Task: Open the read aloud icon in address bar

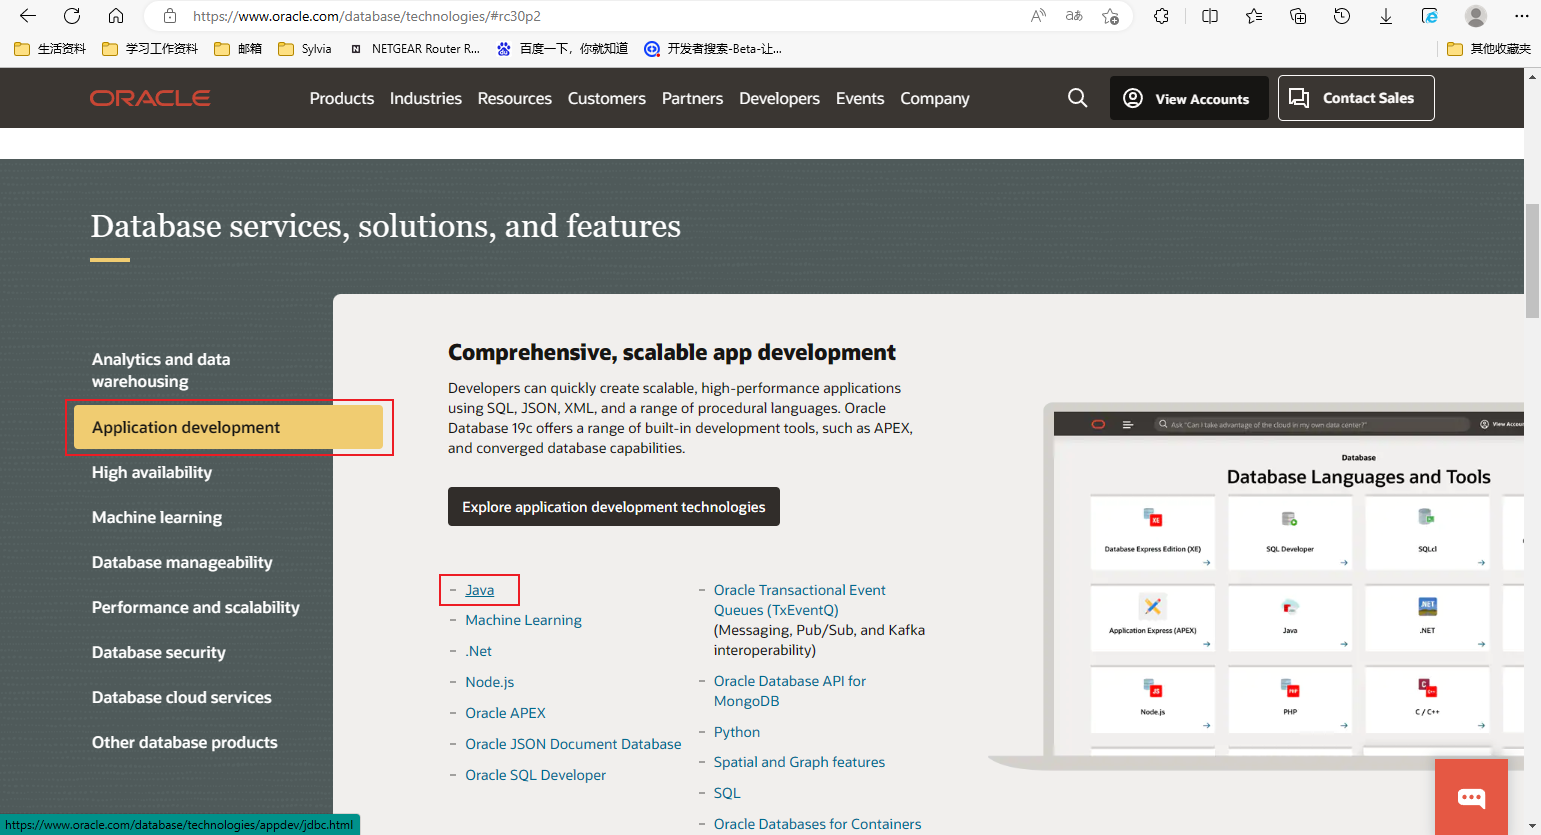Action: coord(1038,16)
